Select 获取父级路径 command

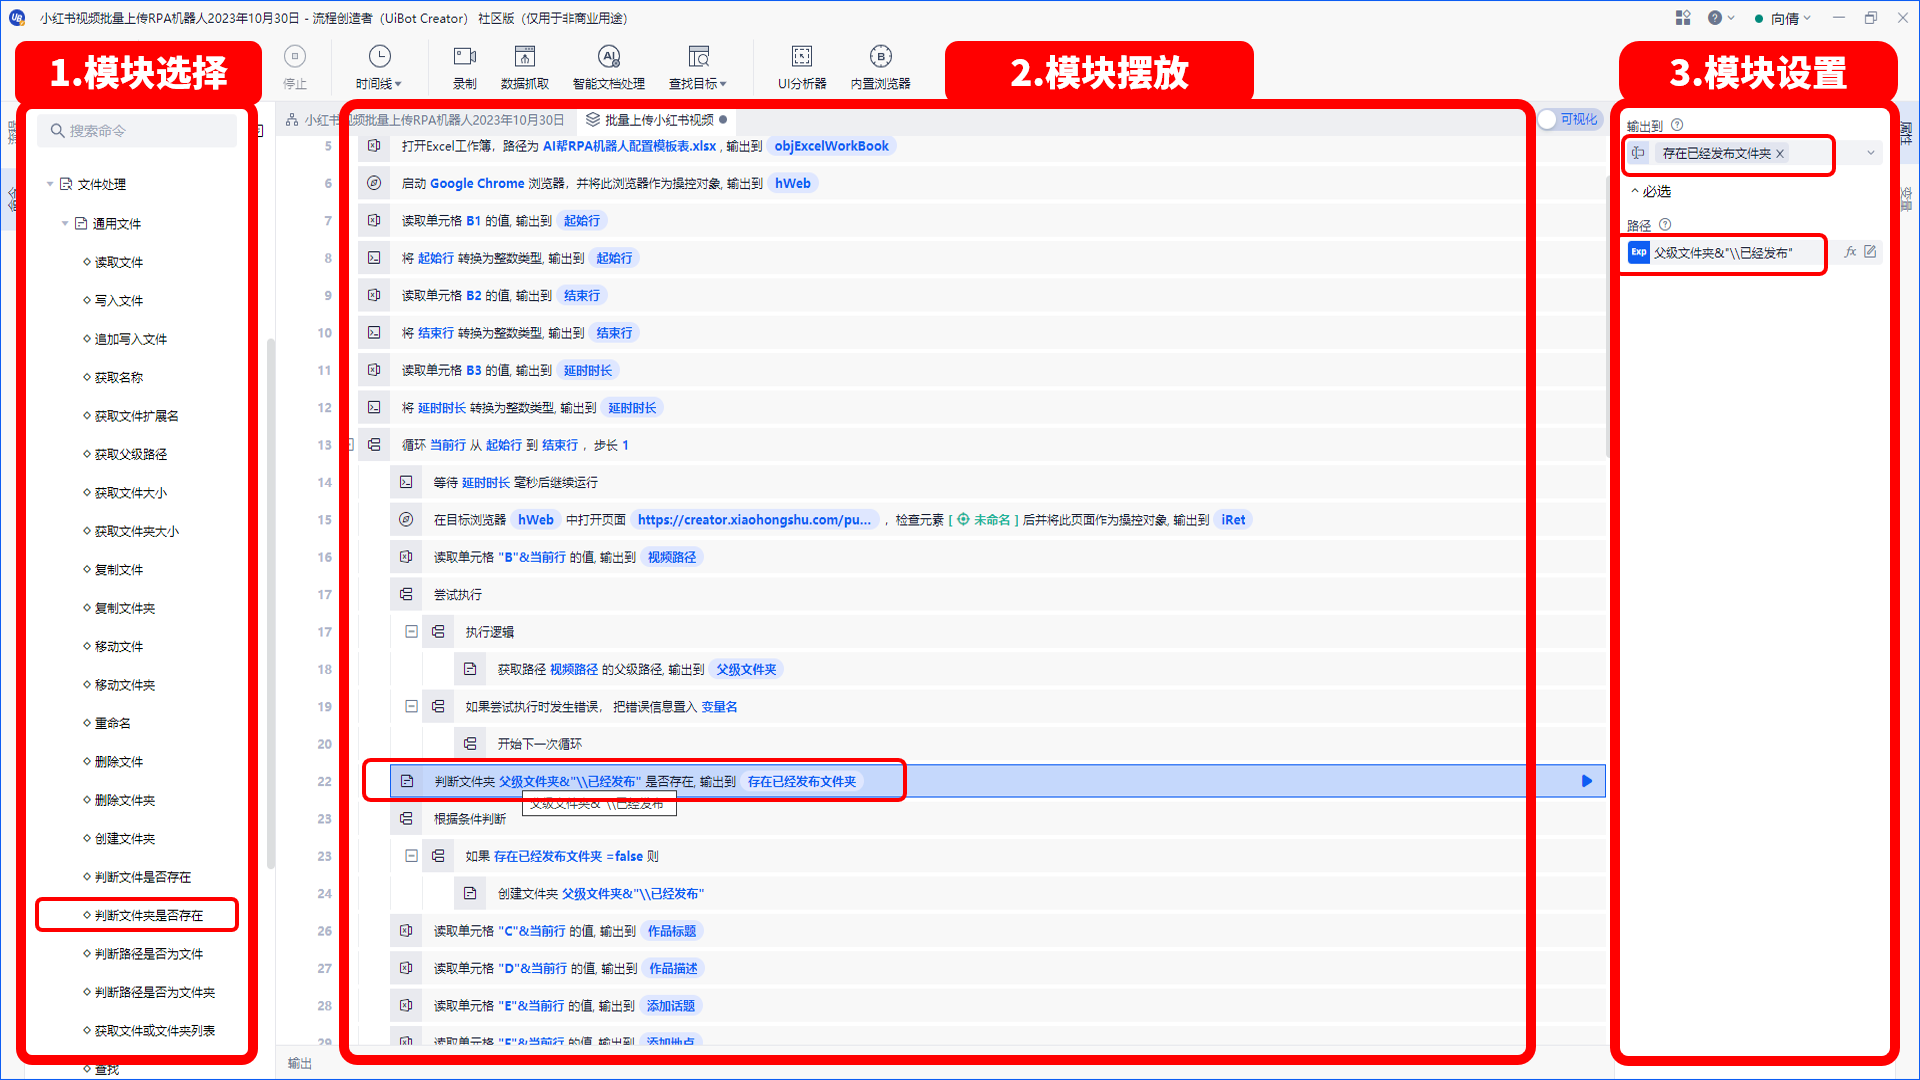[x=130, y=454]
